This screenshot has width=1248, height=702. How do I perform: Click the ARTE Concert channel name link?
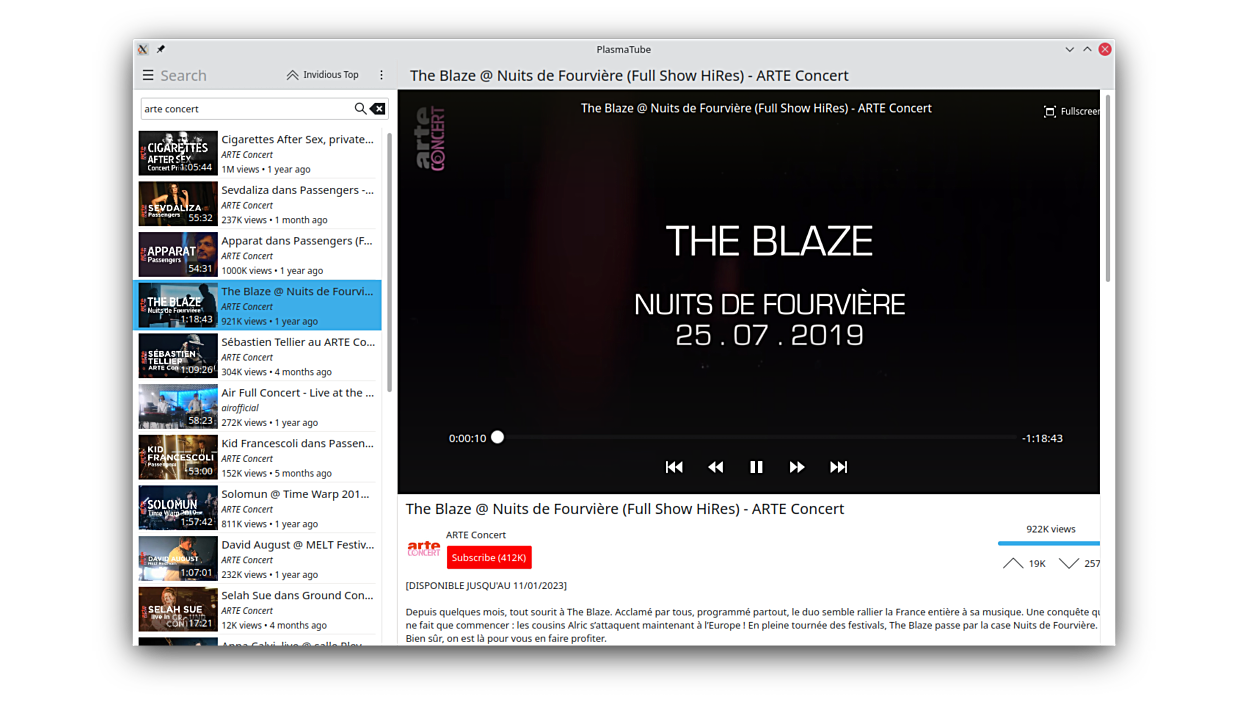coord(476,535)
